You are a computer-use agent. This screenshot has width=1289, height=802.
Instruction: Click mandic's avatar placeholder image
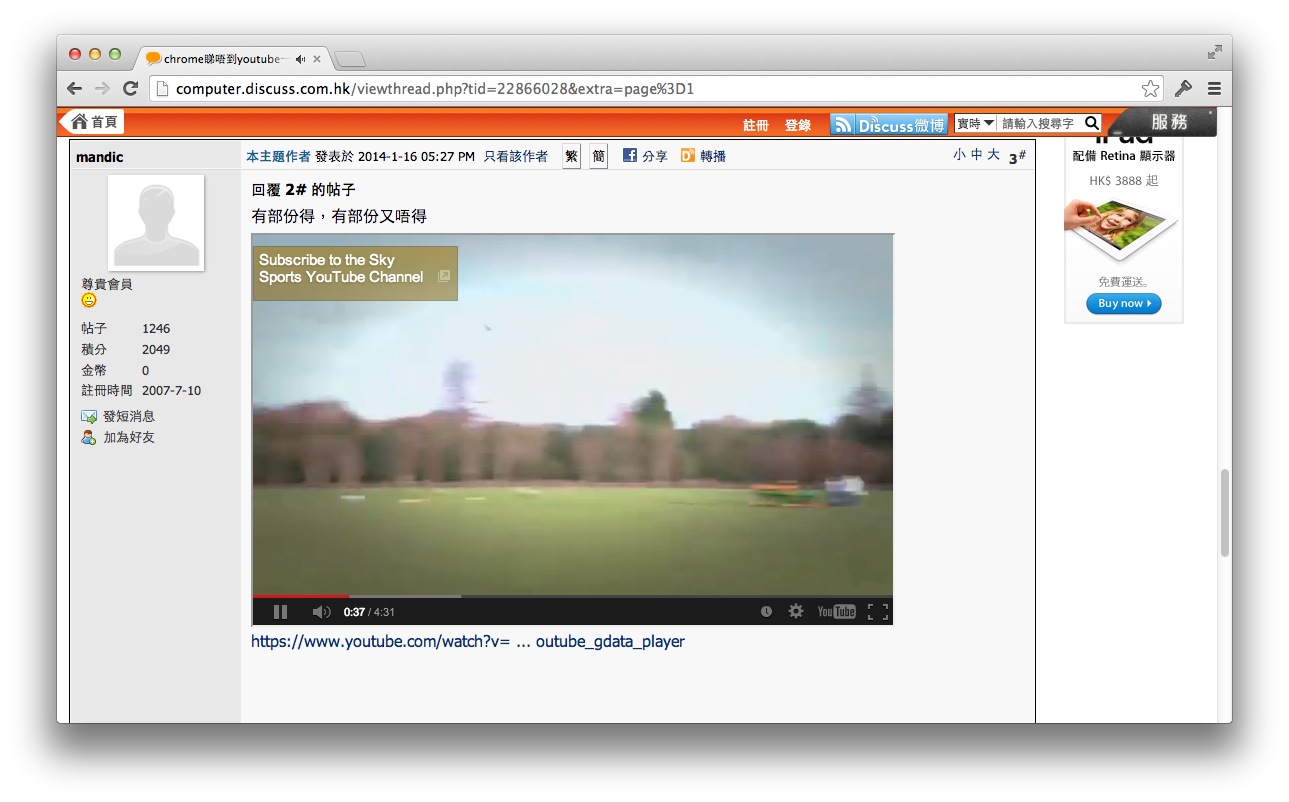156,222
